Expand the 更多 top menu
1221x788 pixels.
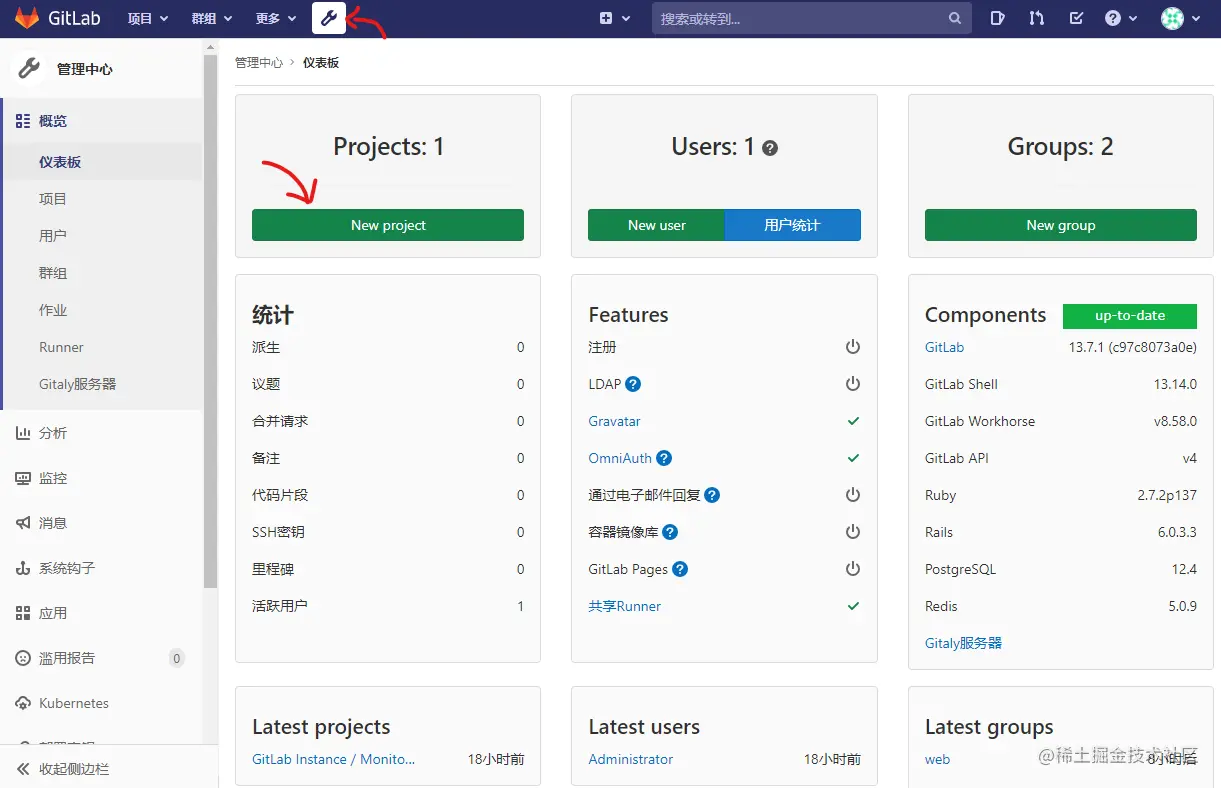pyautogui.click(x=276, y=18)
